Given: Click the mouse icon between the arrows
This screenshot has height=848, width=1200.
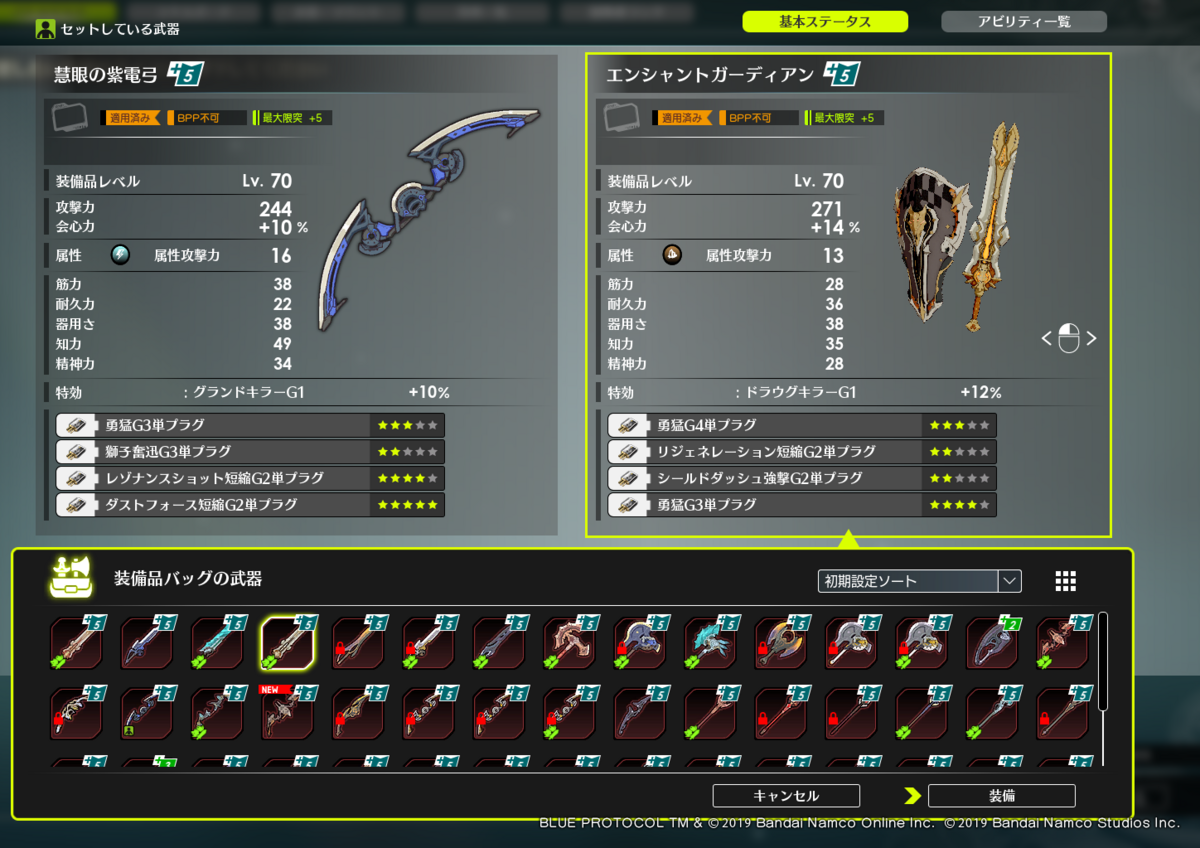Looking at the screenshot, I should (x=1068, y=338).
